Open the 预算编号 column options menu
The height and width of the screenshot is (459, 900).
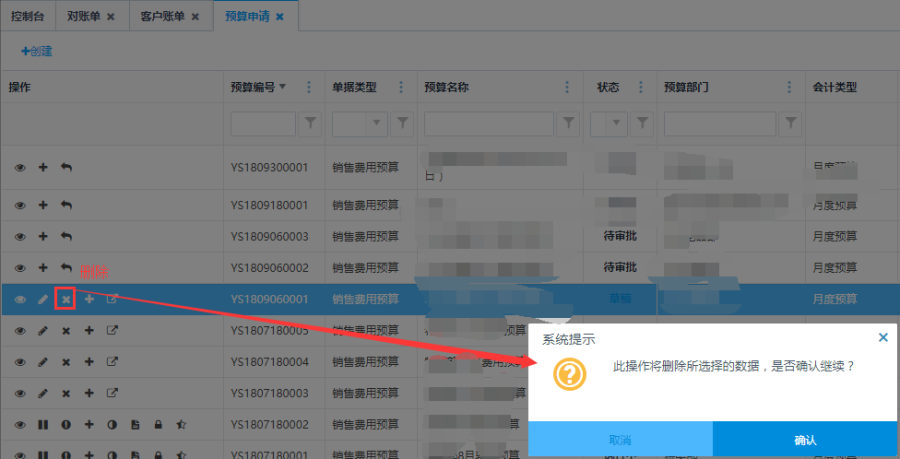308,87
